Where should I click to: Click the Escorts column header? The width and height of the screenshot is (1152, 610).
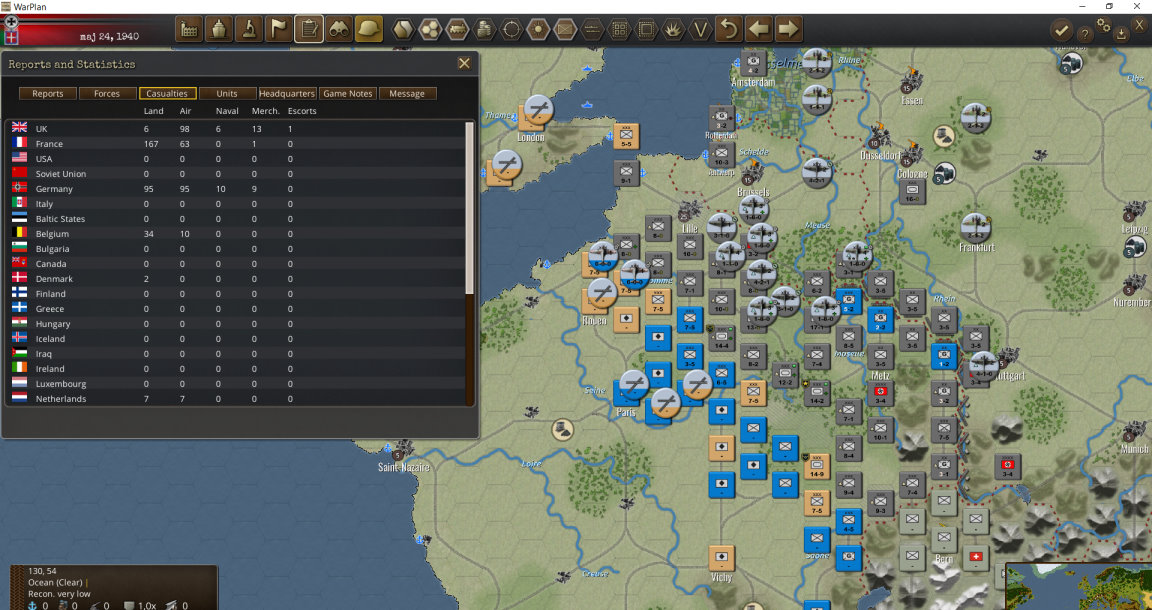[302, 111]
